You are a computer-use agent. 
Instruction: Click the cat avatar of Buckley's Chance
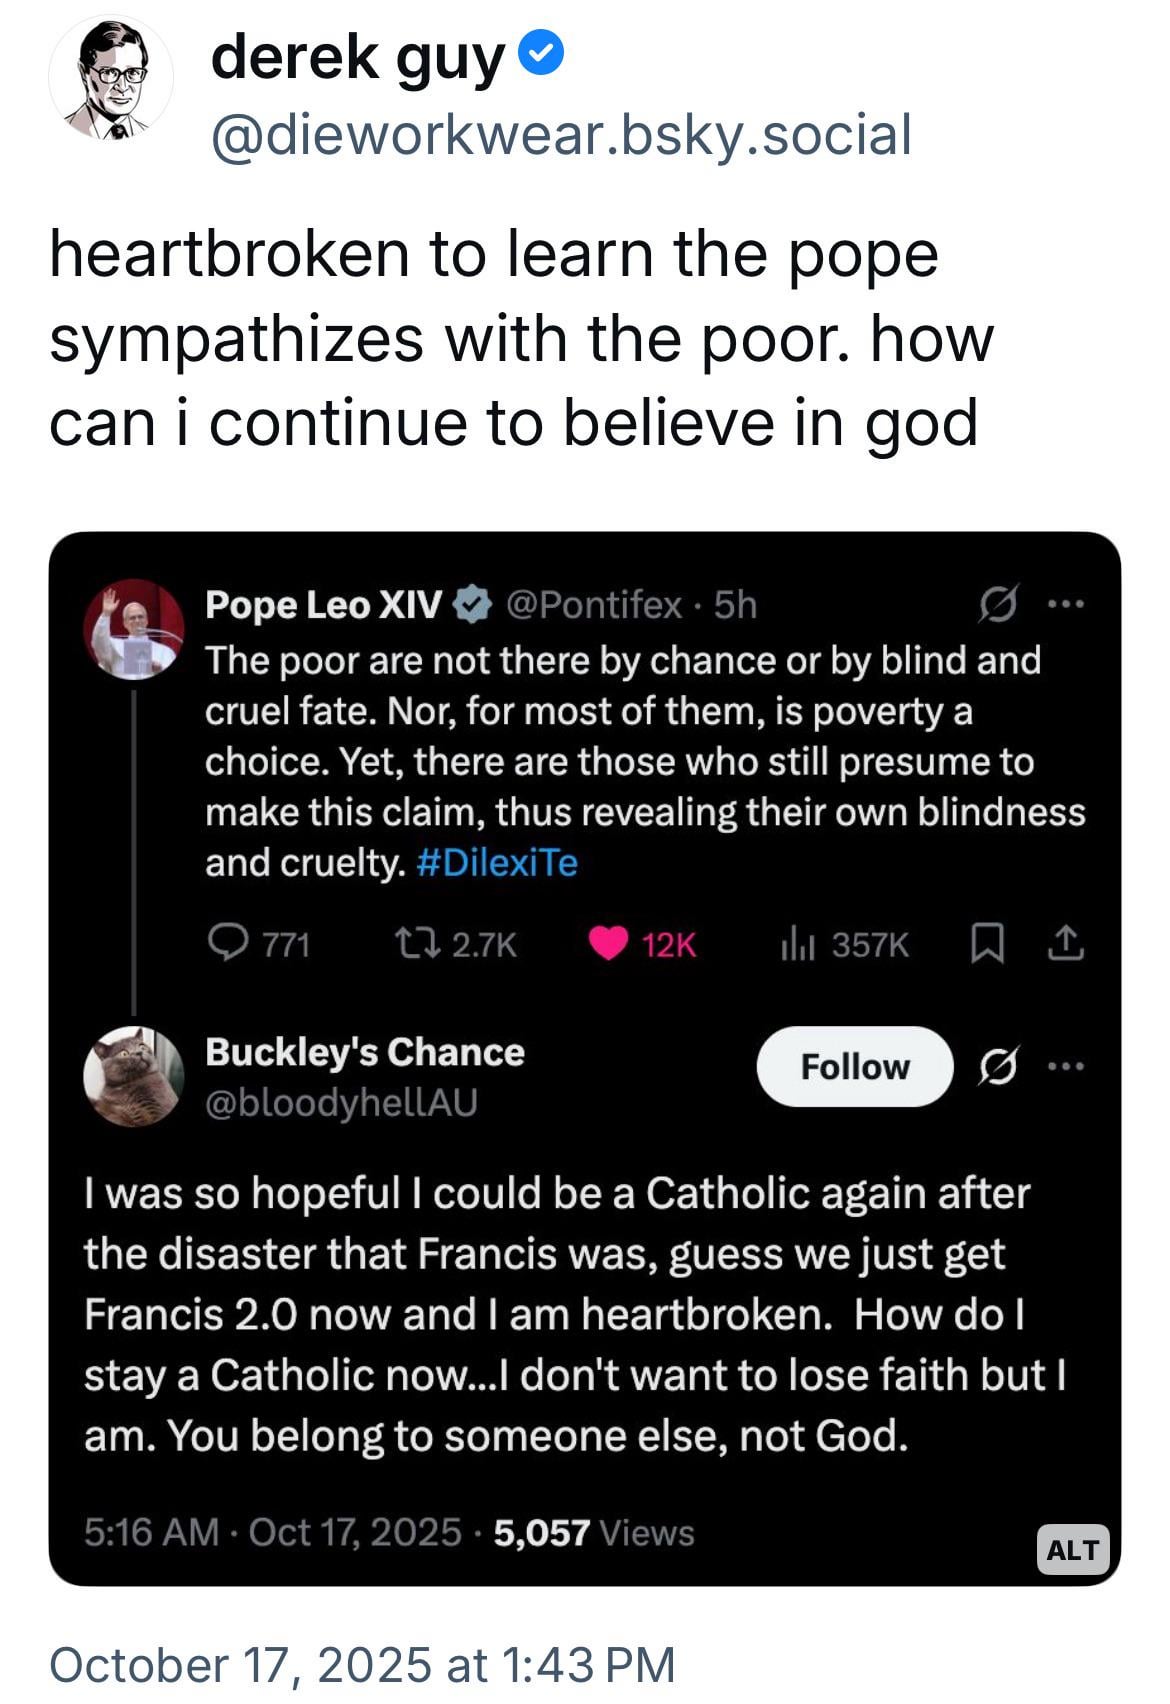coord(134,1076)
